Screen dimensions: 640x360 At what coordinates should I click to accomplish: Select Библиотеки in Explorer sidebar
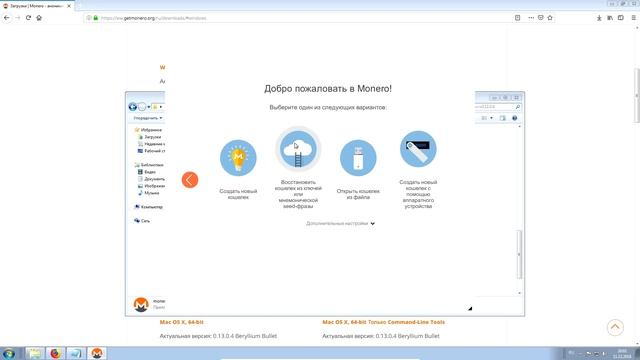point(149,165)
